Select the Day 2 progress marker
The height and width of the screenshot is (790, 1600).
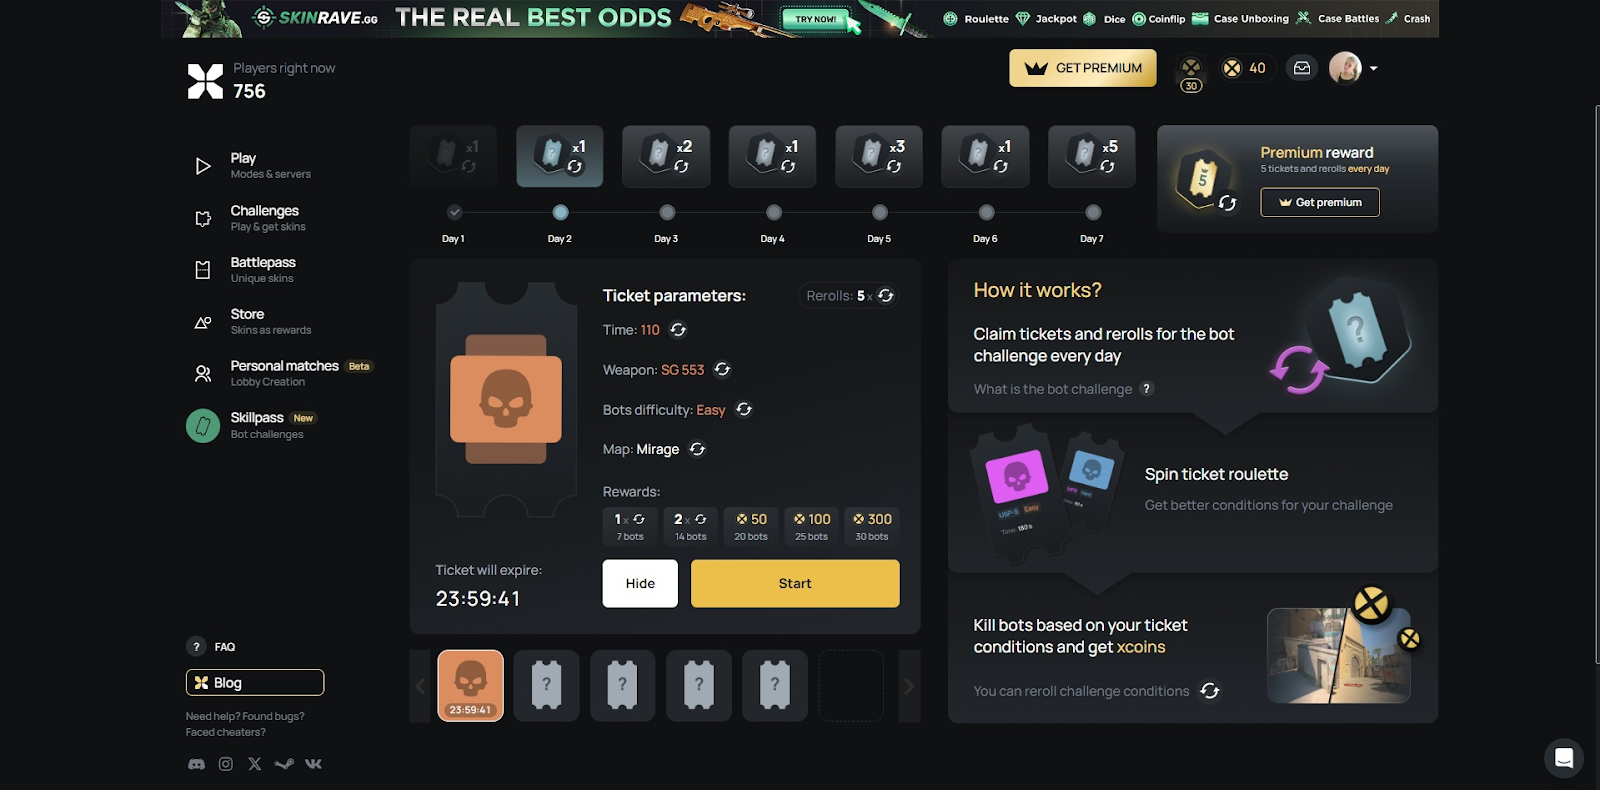560,212
